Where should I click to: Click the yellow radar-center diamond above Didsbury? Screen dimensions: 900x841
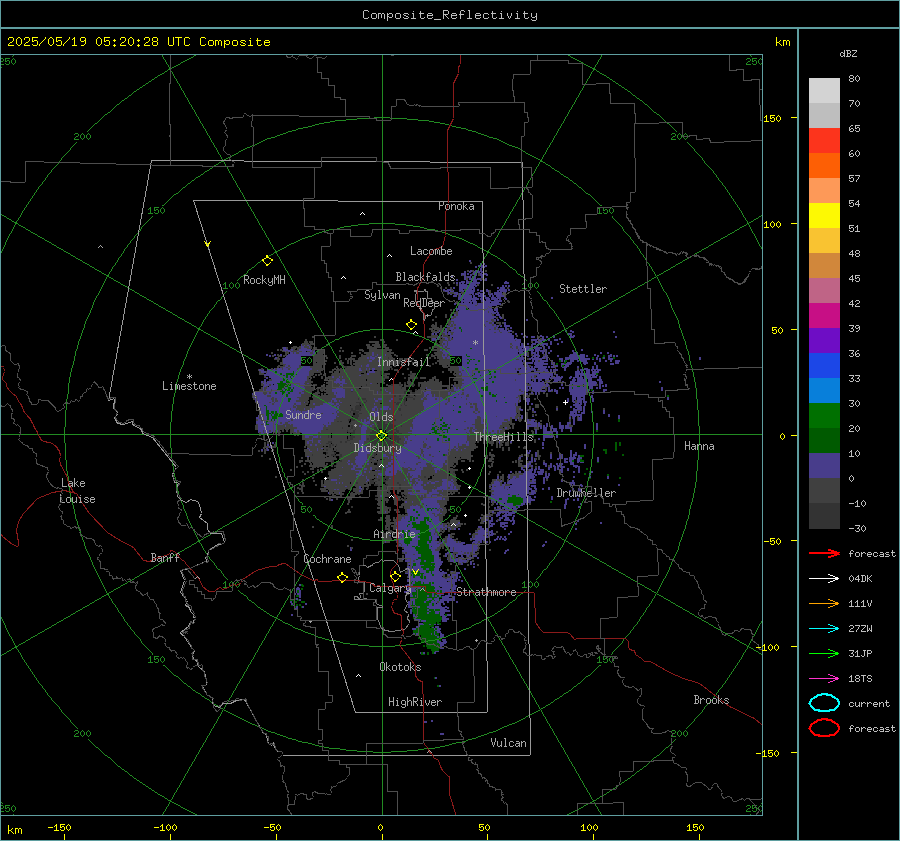click(381, 436)
